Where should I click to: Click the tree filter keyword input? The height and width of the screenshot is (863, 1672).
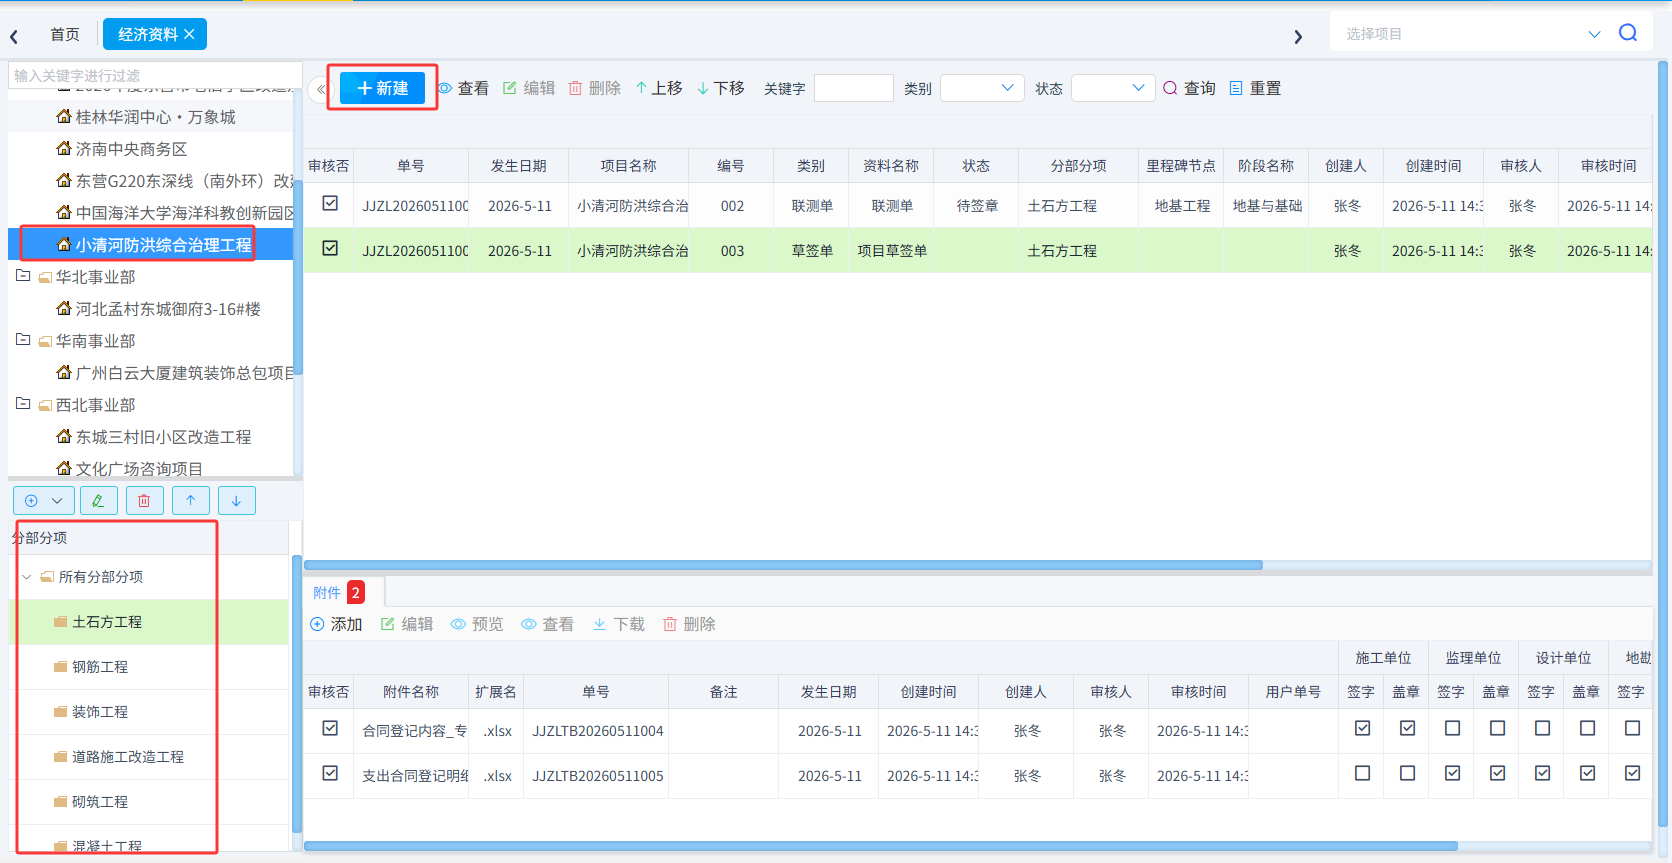click(155, 76)
